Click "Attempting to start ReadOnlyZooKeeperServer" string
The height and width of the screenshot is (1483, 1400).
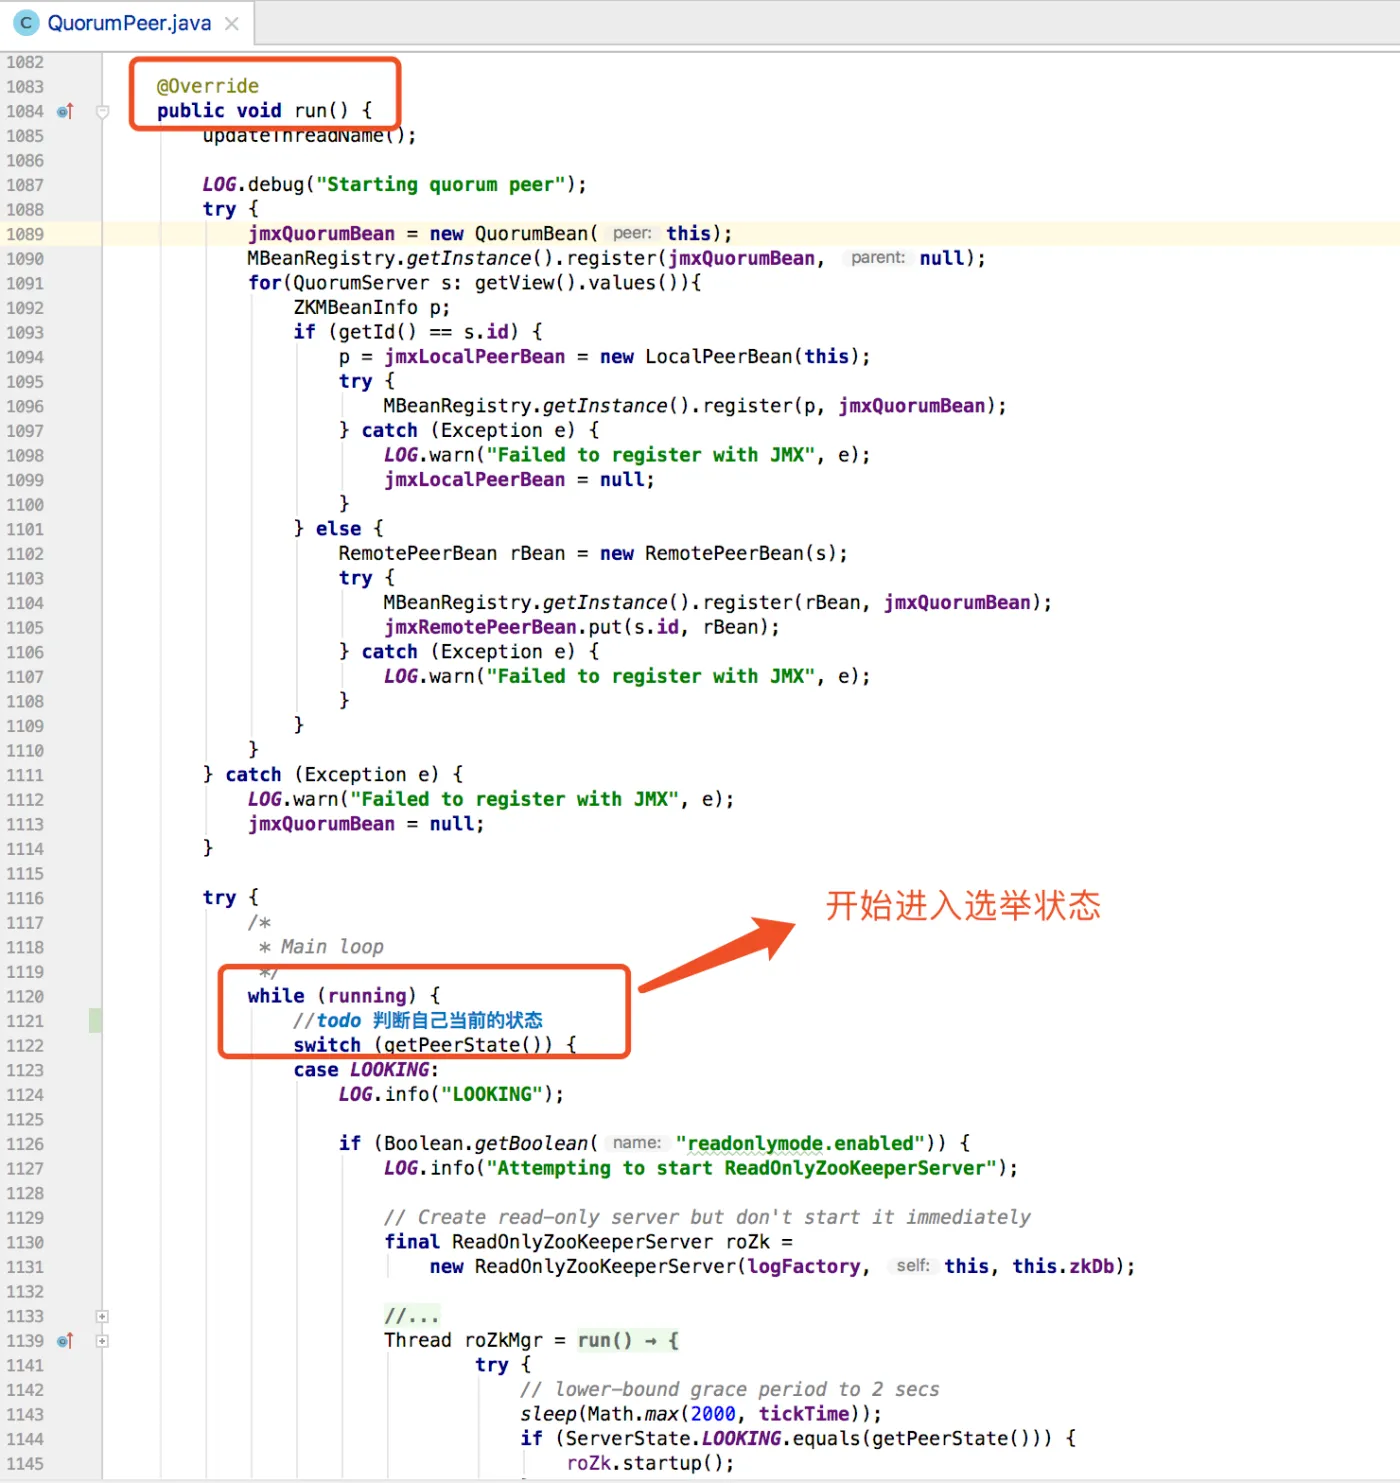click(x=741, y=1169)
